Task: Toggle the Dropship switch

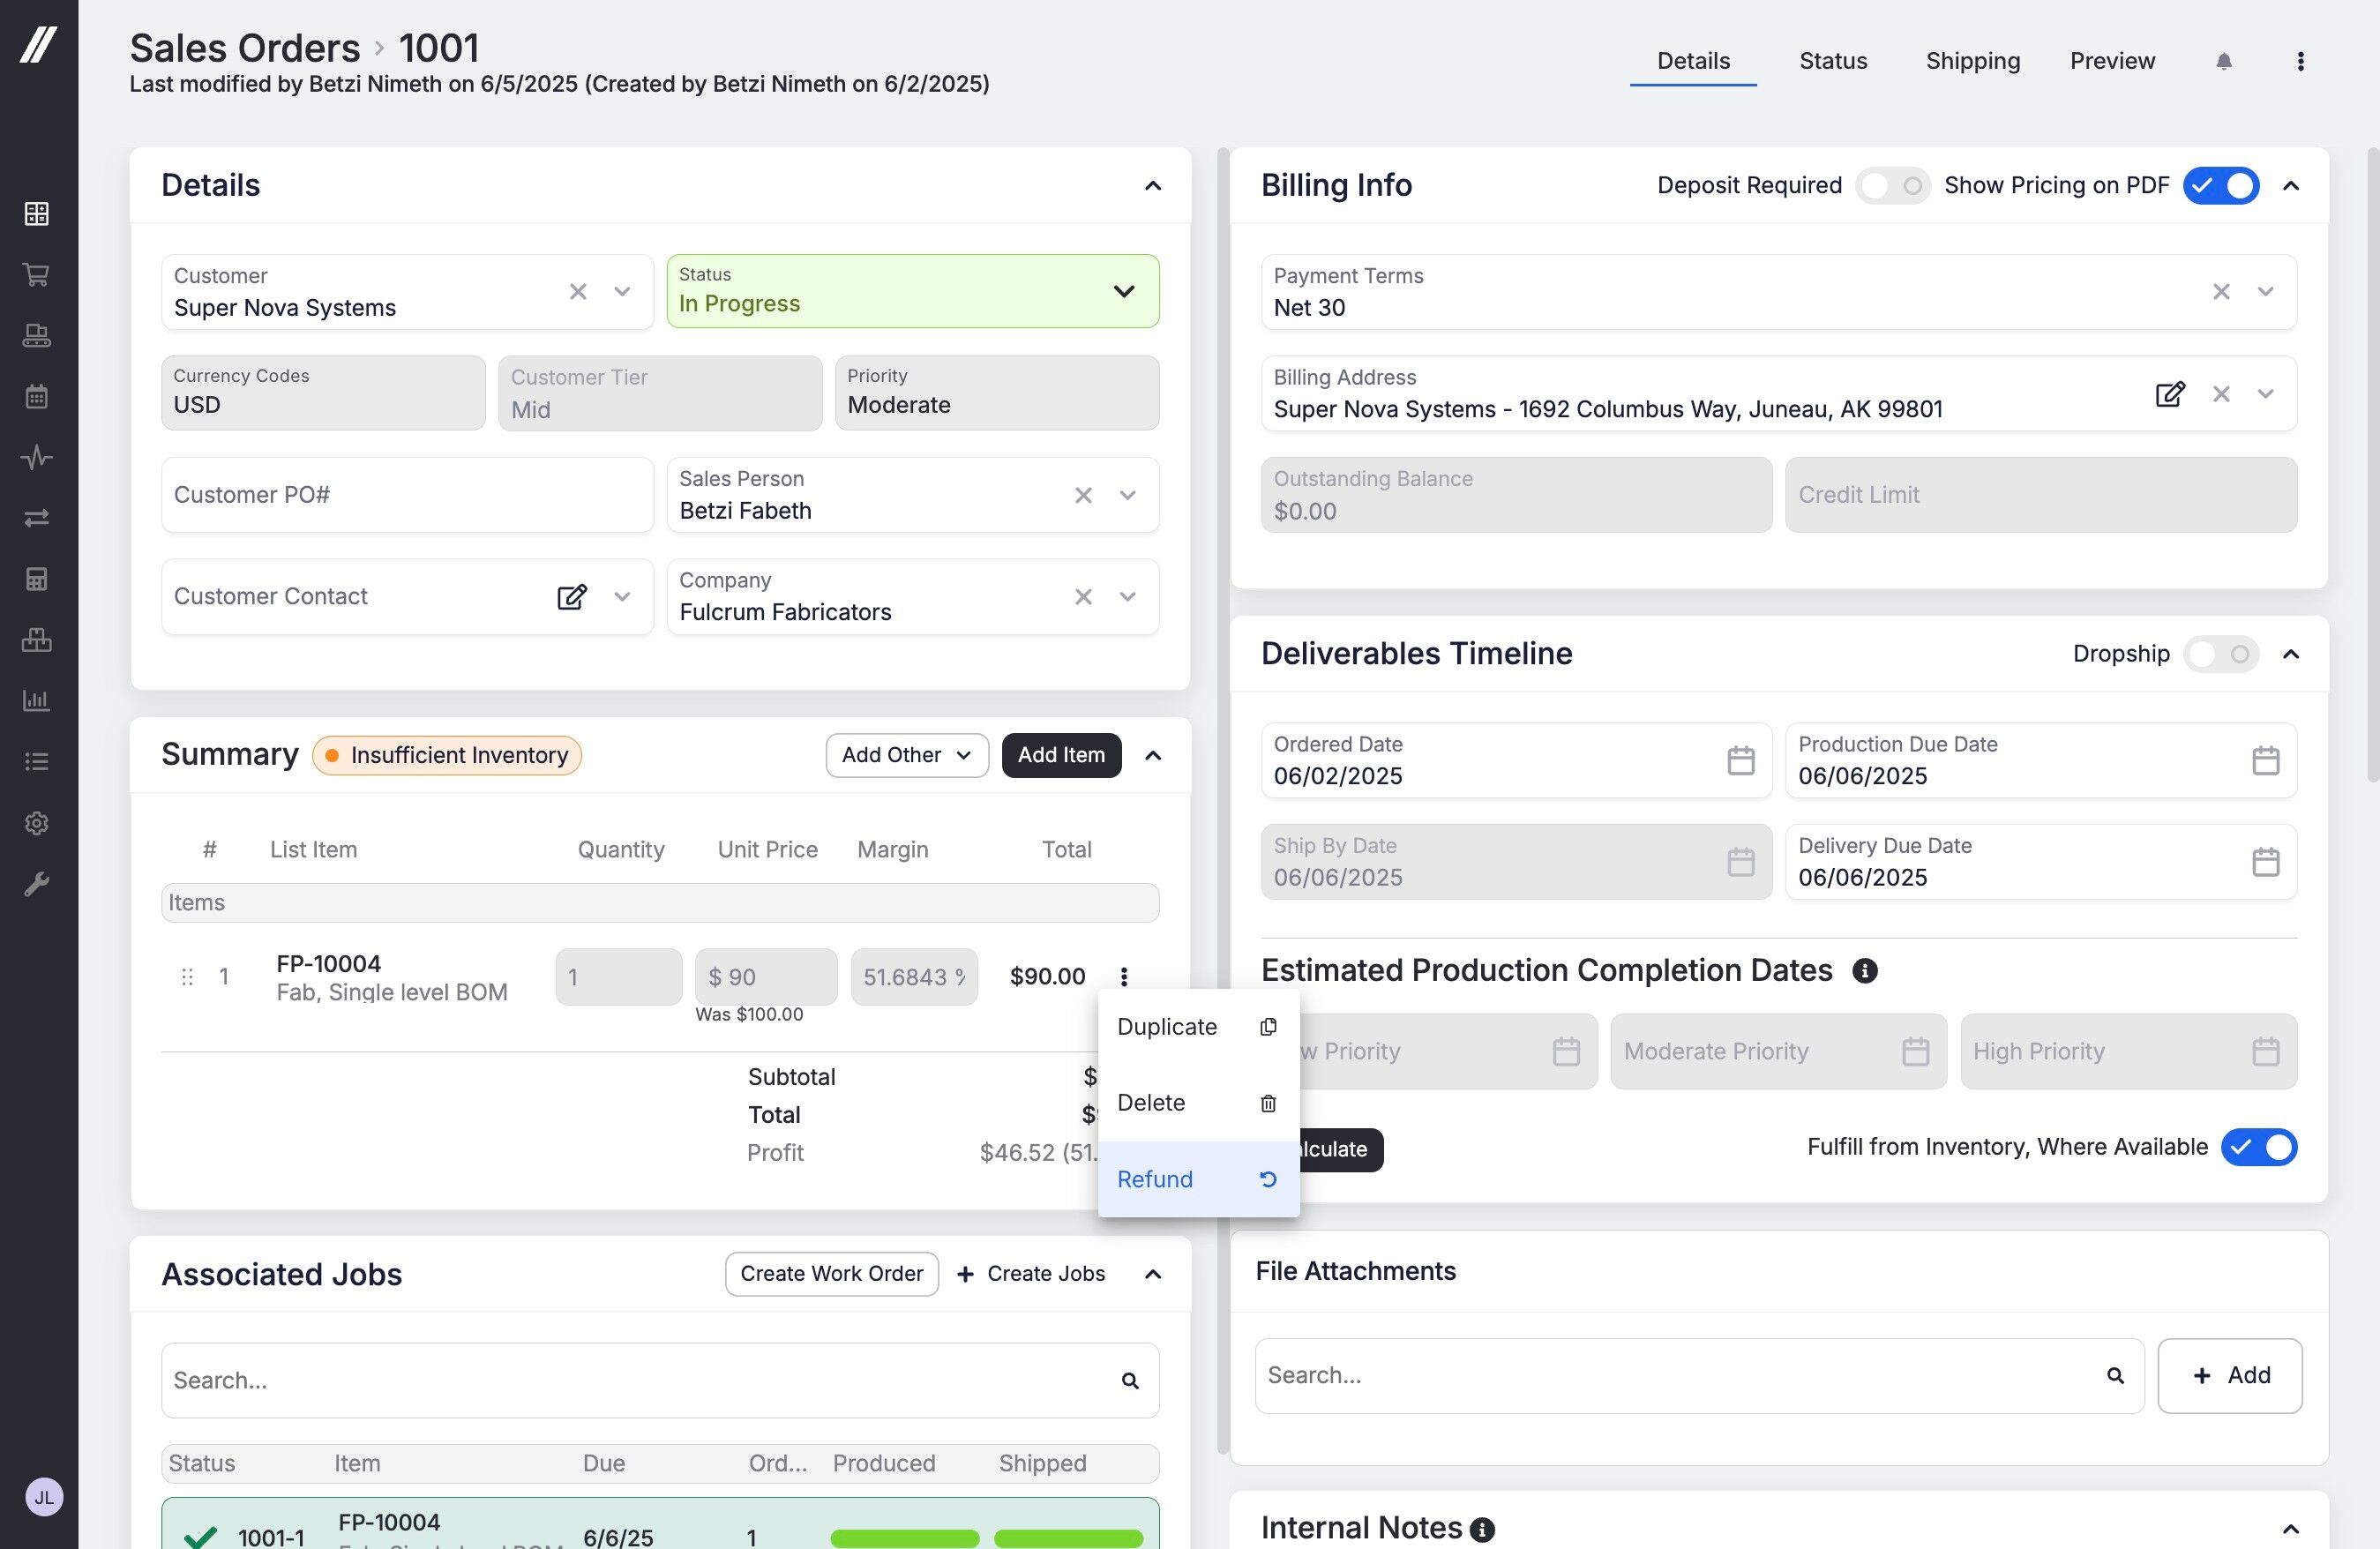Action: point(2220,654)
